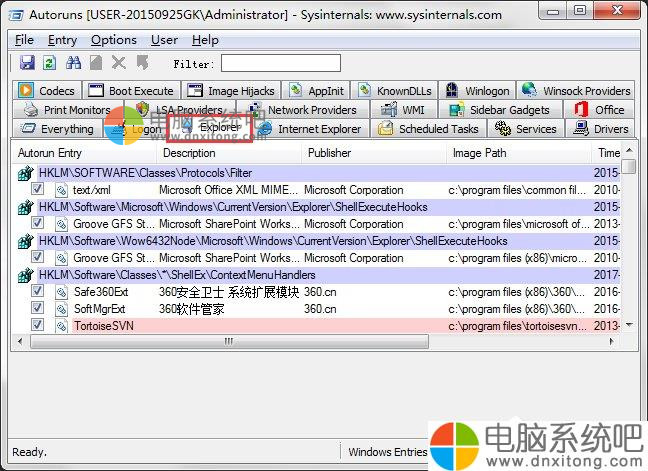
Task: Switch to the Scheduled Tasks tab
Action: [428, 129]
